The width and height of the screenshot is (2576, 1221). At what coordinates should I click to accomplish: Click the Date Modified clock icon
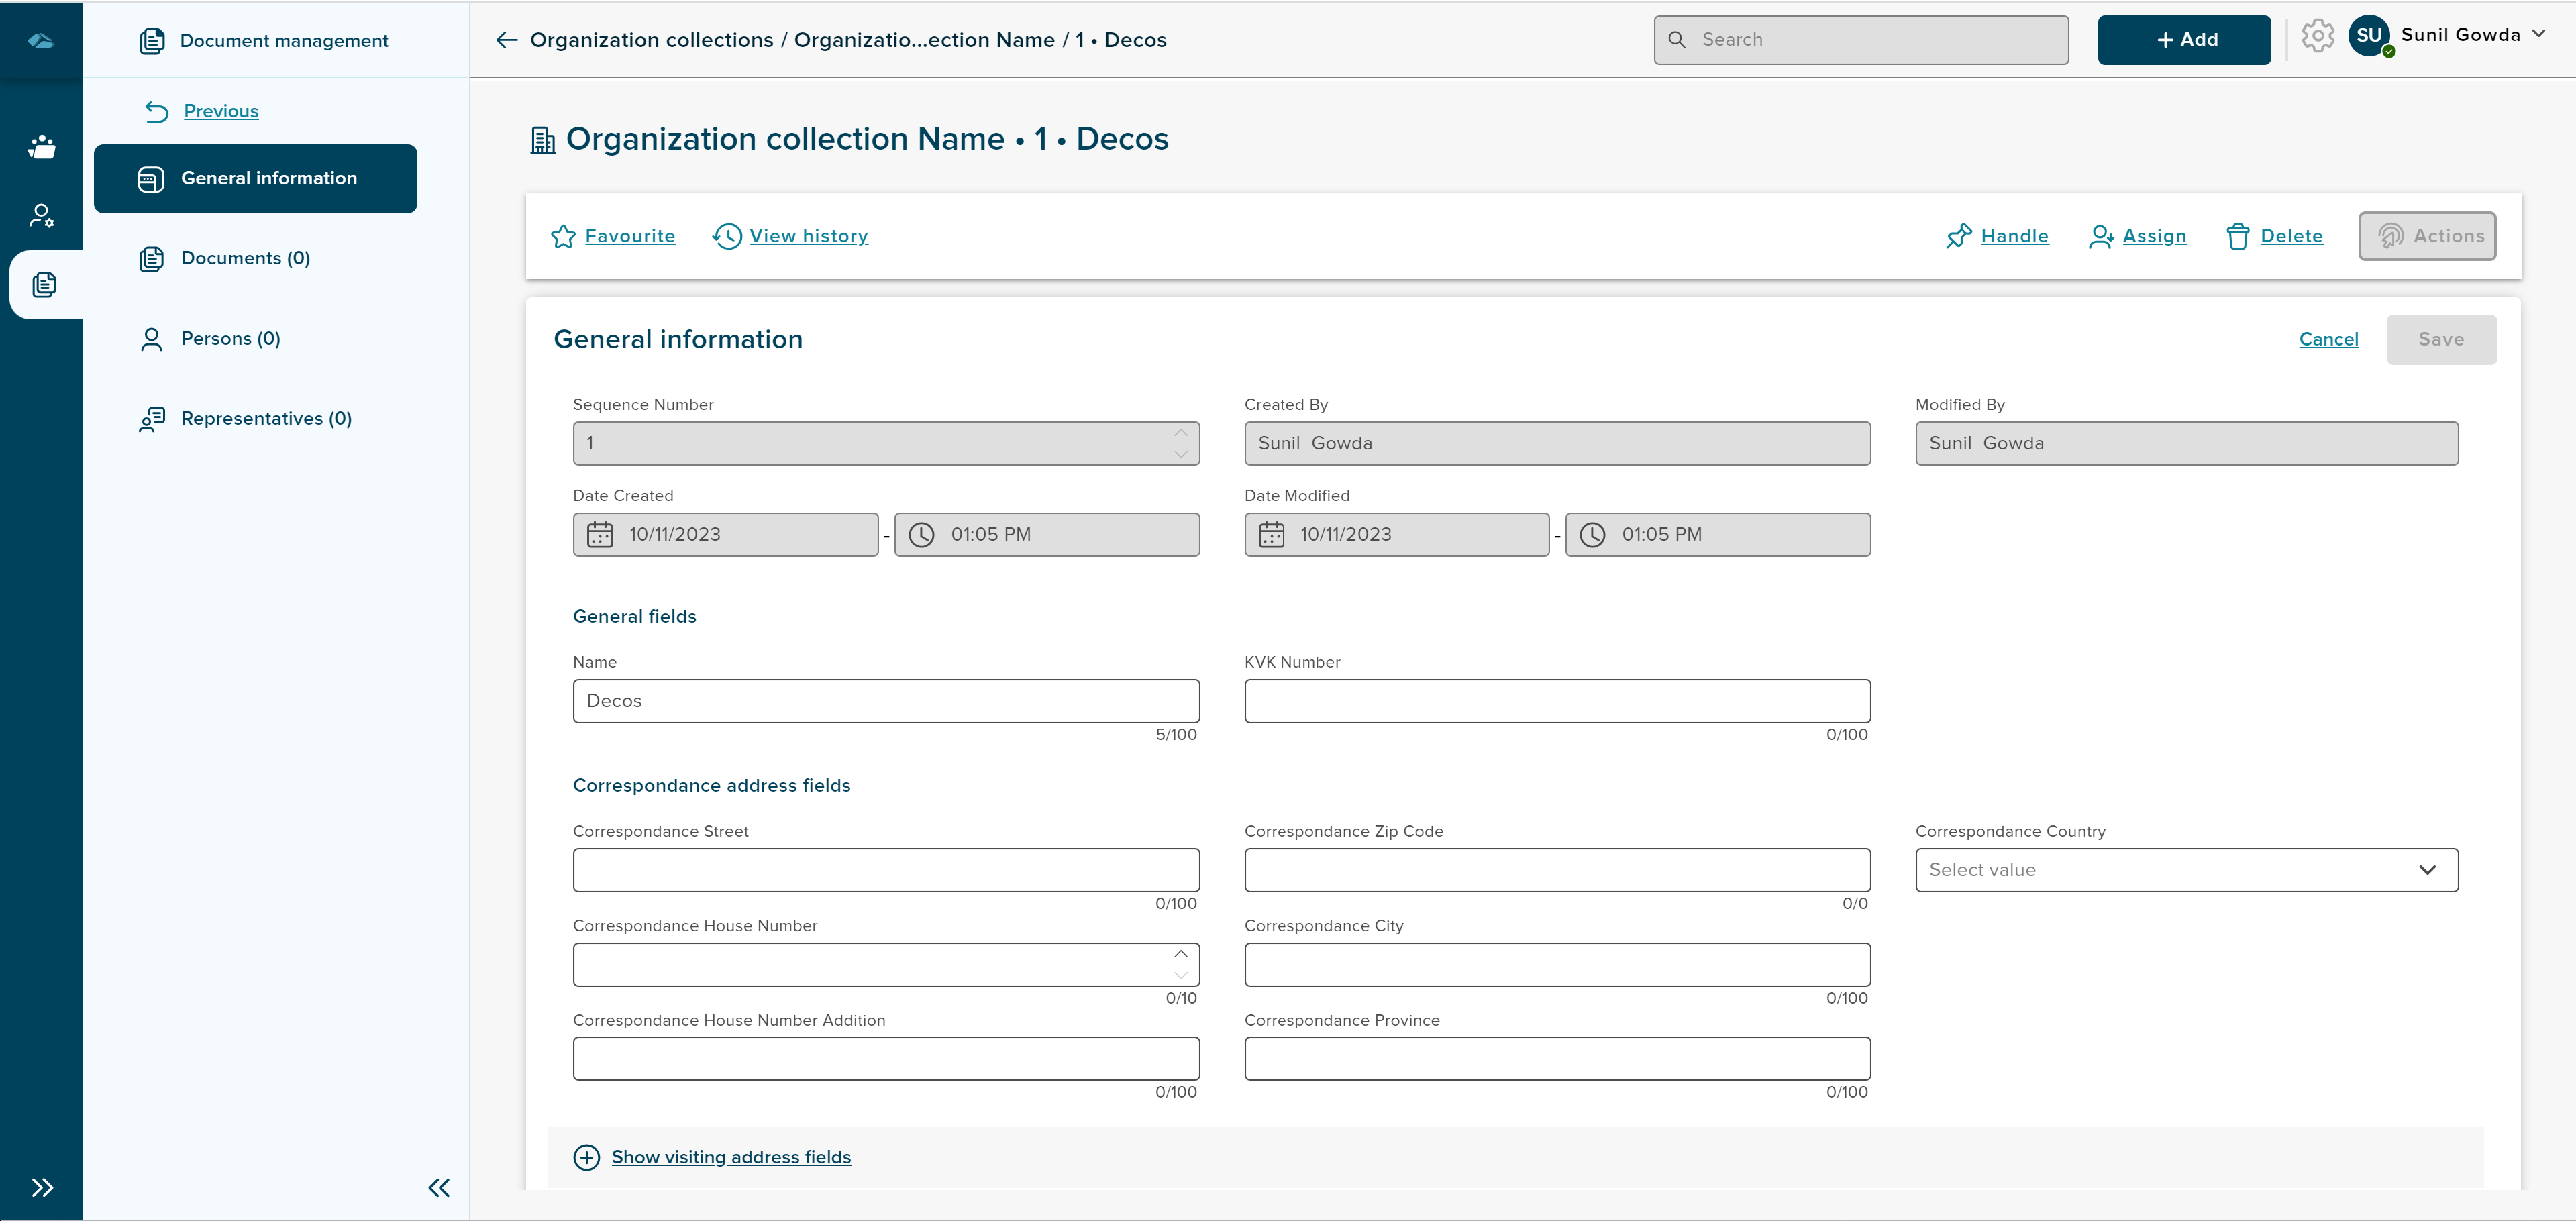[1592, 535]
